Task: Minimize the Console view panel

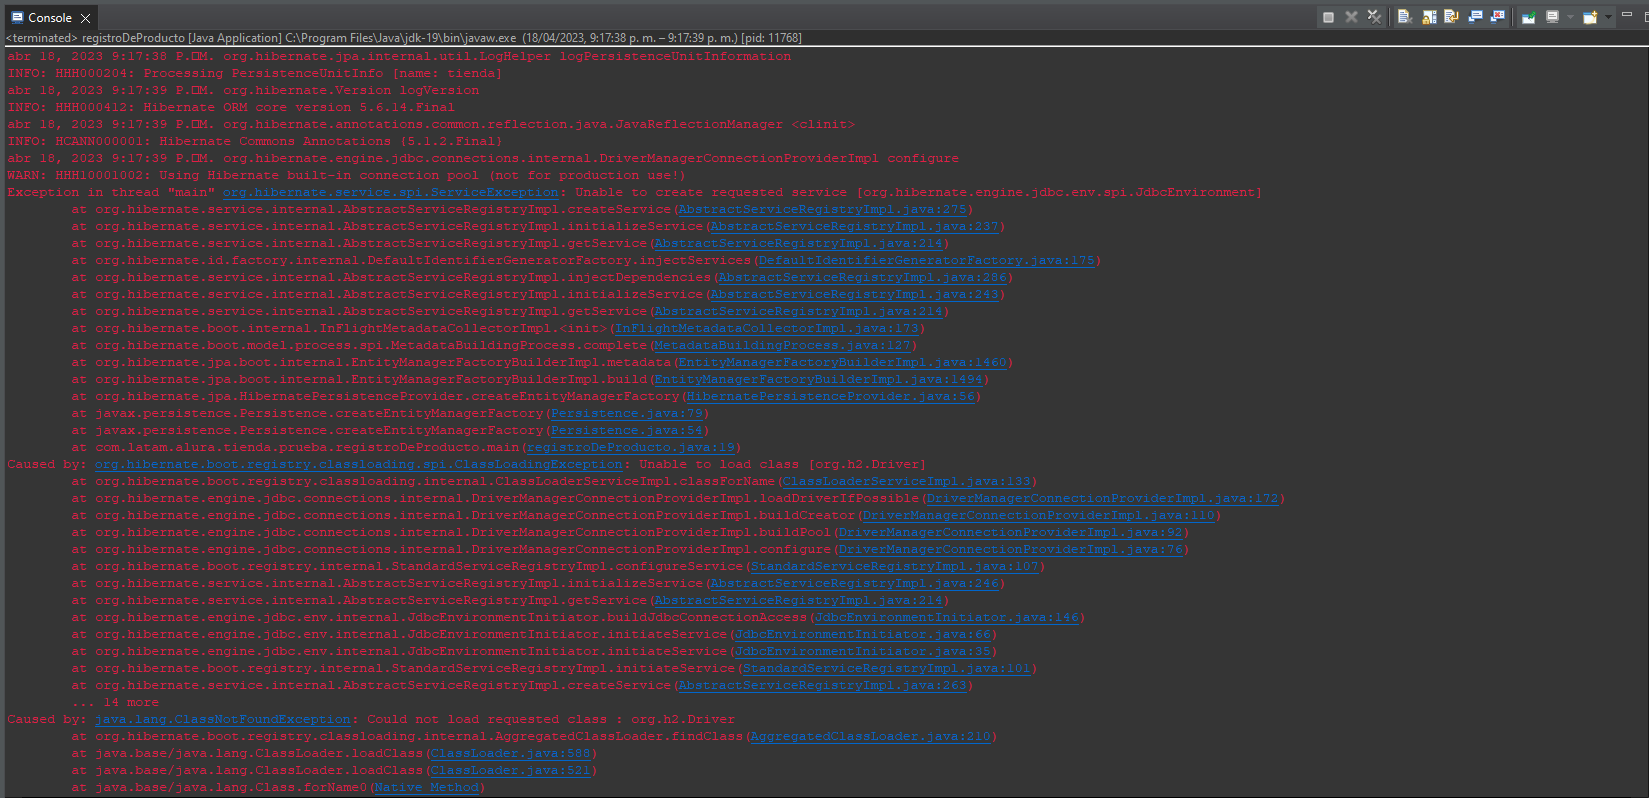Action: (1626, 14)
